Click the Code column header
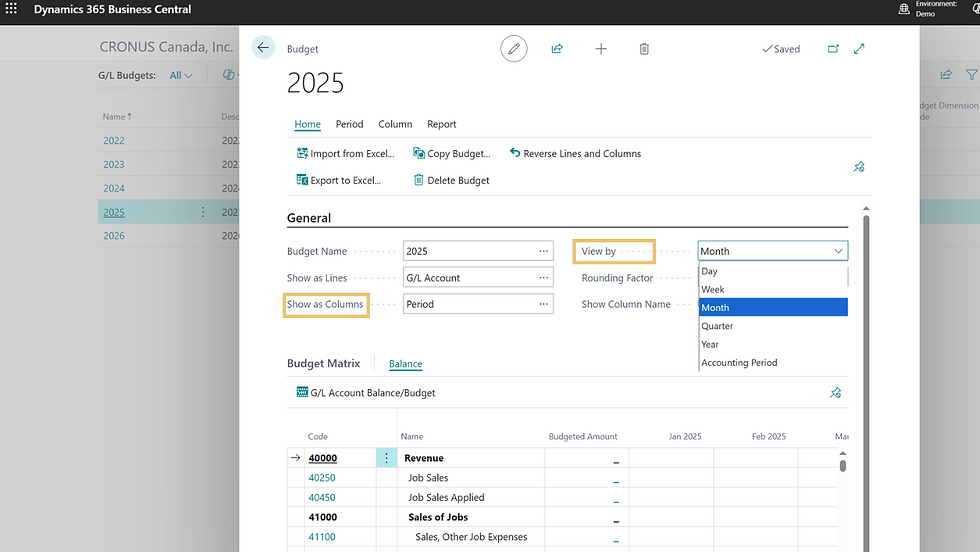Image resolution: width=980 pixels, height=552 pixels. click(318, 436)
